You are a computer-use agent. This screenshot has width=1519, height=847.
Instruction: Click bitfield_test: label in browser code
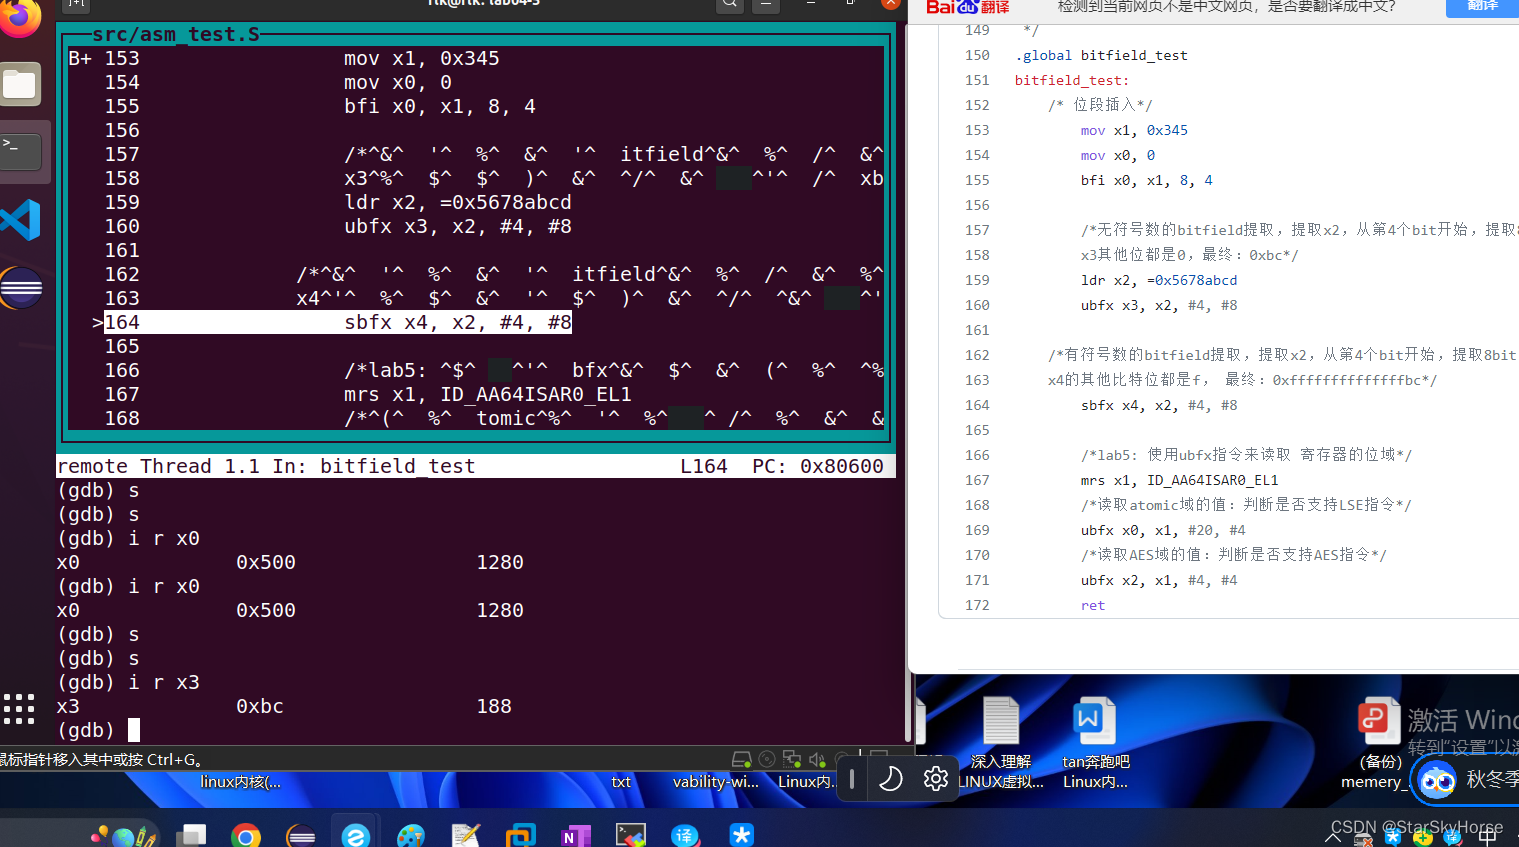tap(1072, 80)
